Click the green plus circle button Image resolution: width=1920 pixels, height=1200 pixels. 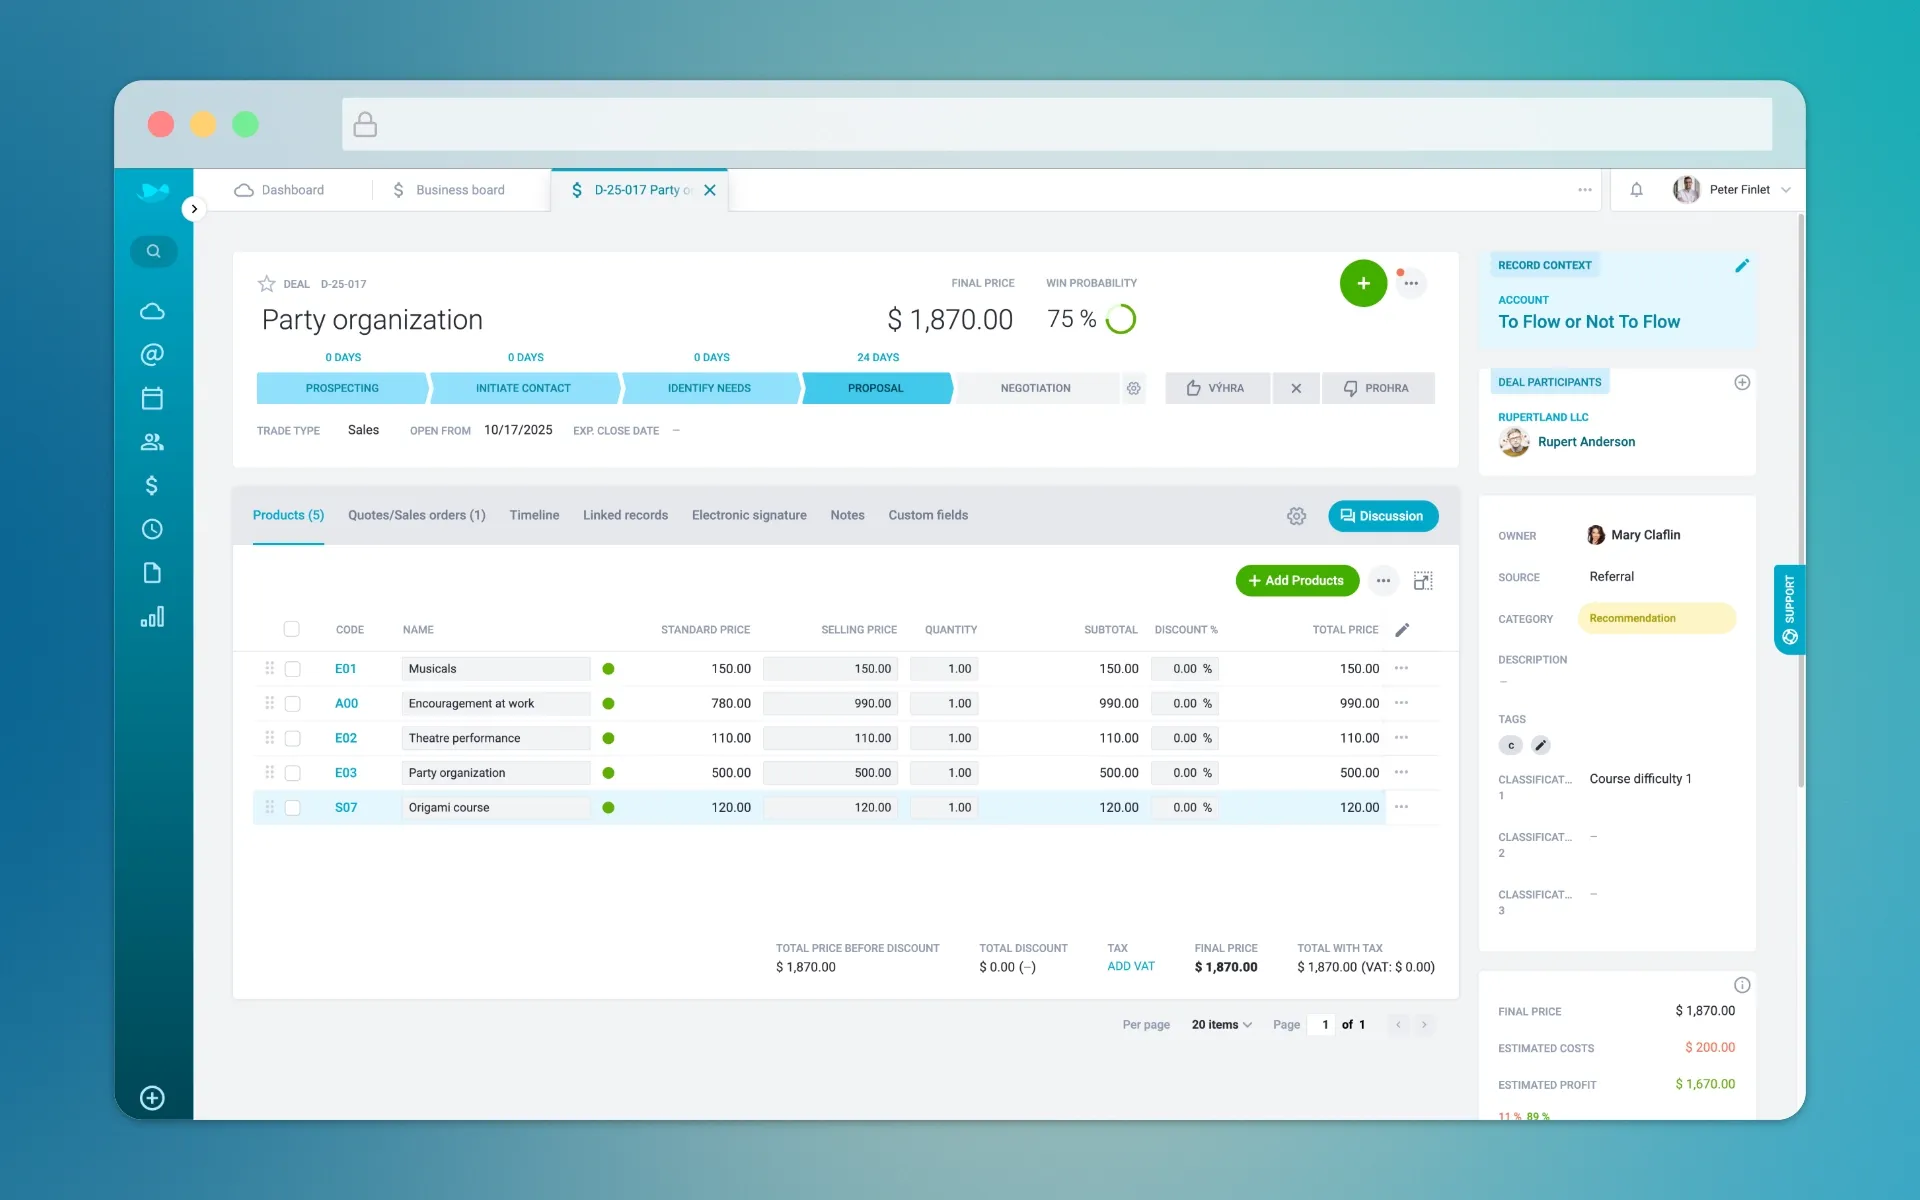tap(1362, 284)
